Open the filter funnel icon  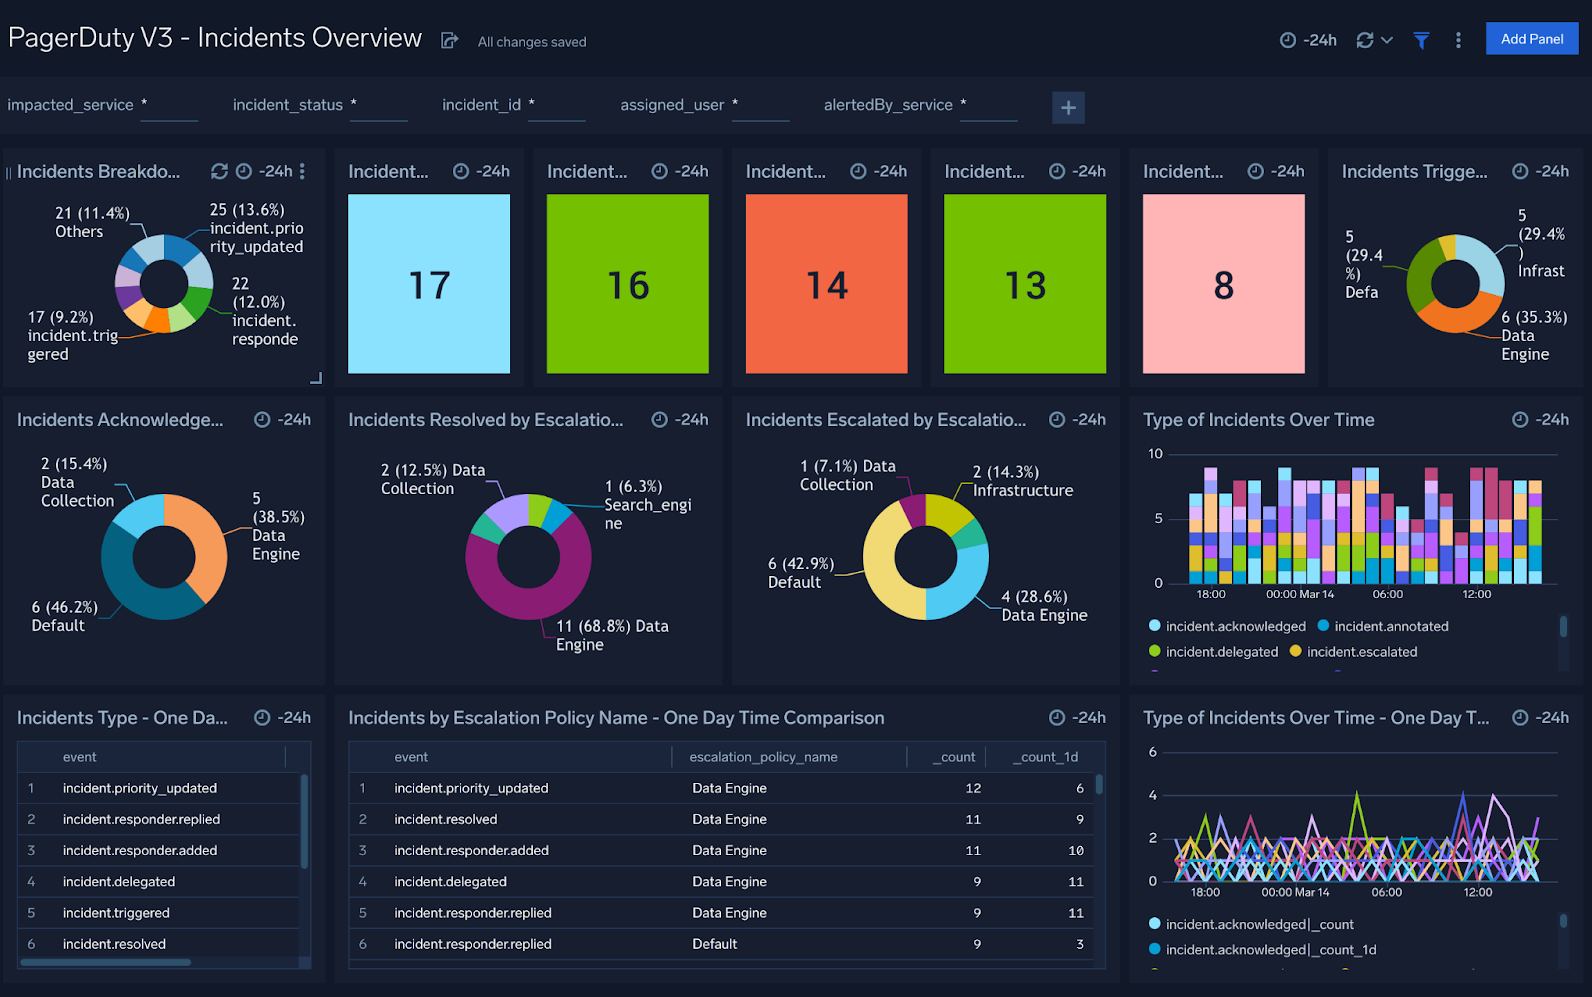coord(1421,40)
